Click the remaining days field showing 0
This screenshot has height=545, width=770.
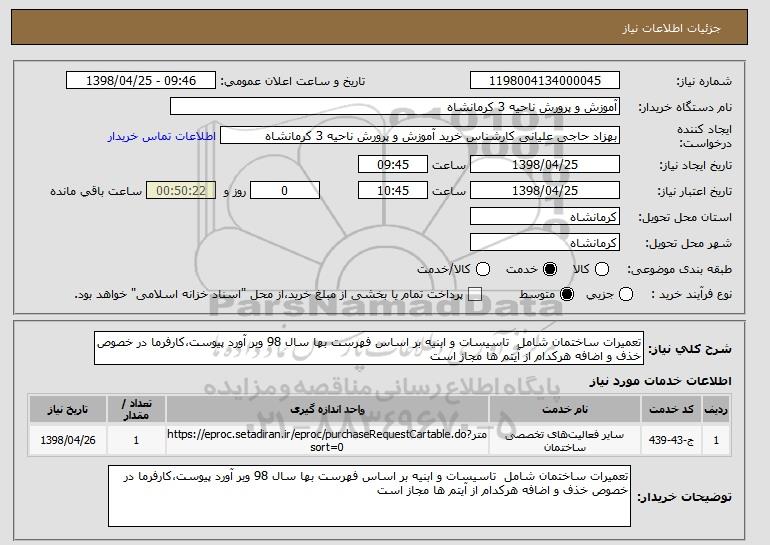tap(285, 191)
